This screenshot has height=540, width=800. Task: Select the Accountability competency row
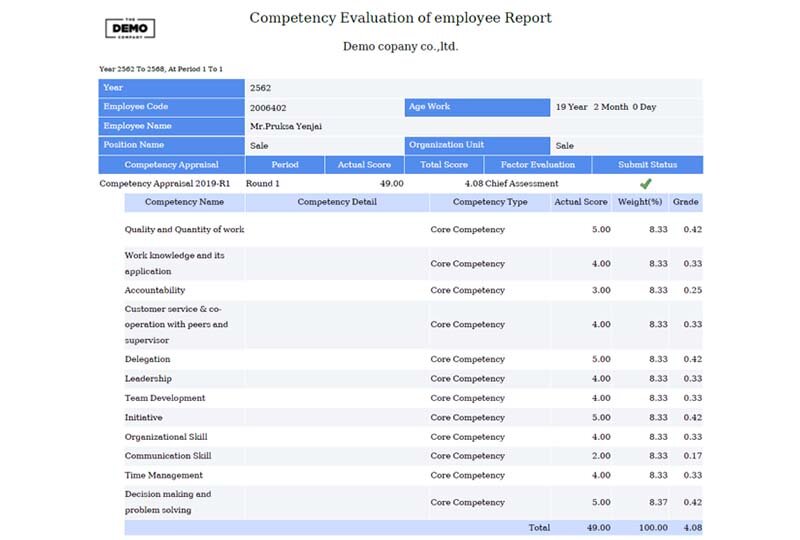point(154,291)
